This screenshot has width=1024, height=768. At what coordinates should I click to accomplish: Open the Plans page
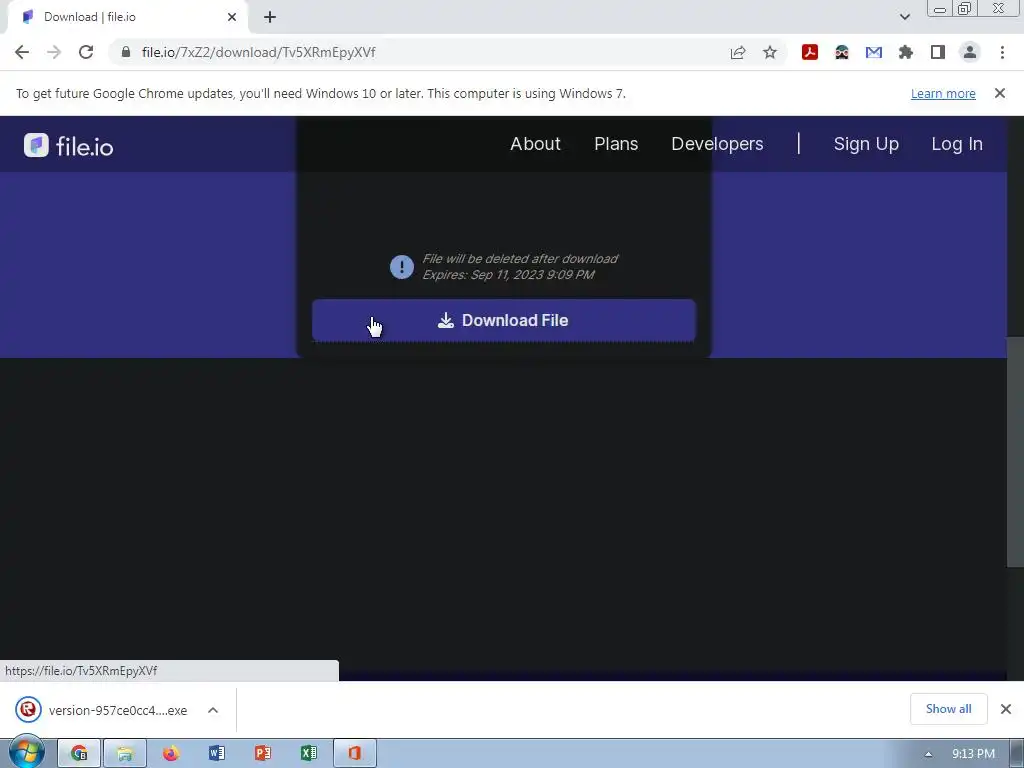616,144
